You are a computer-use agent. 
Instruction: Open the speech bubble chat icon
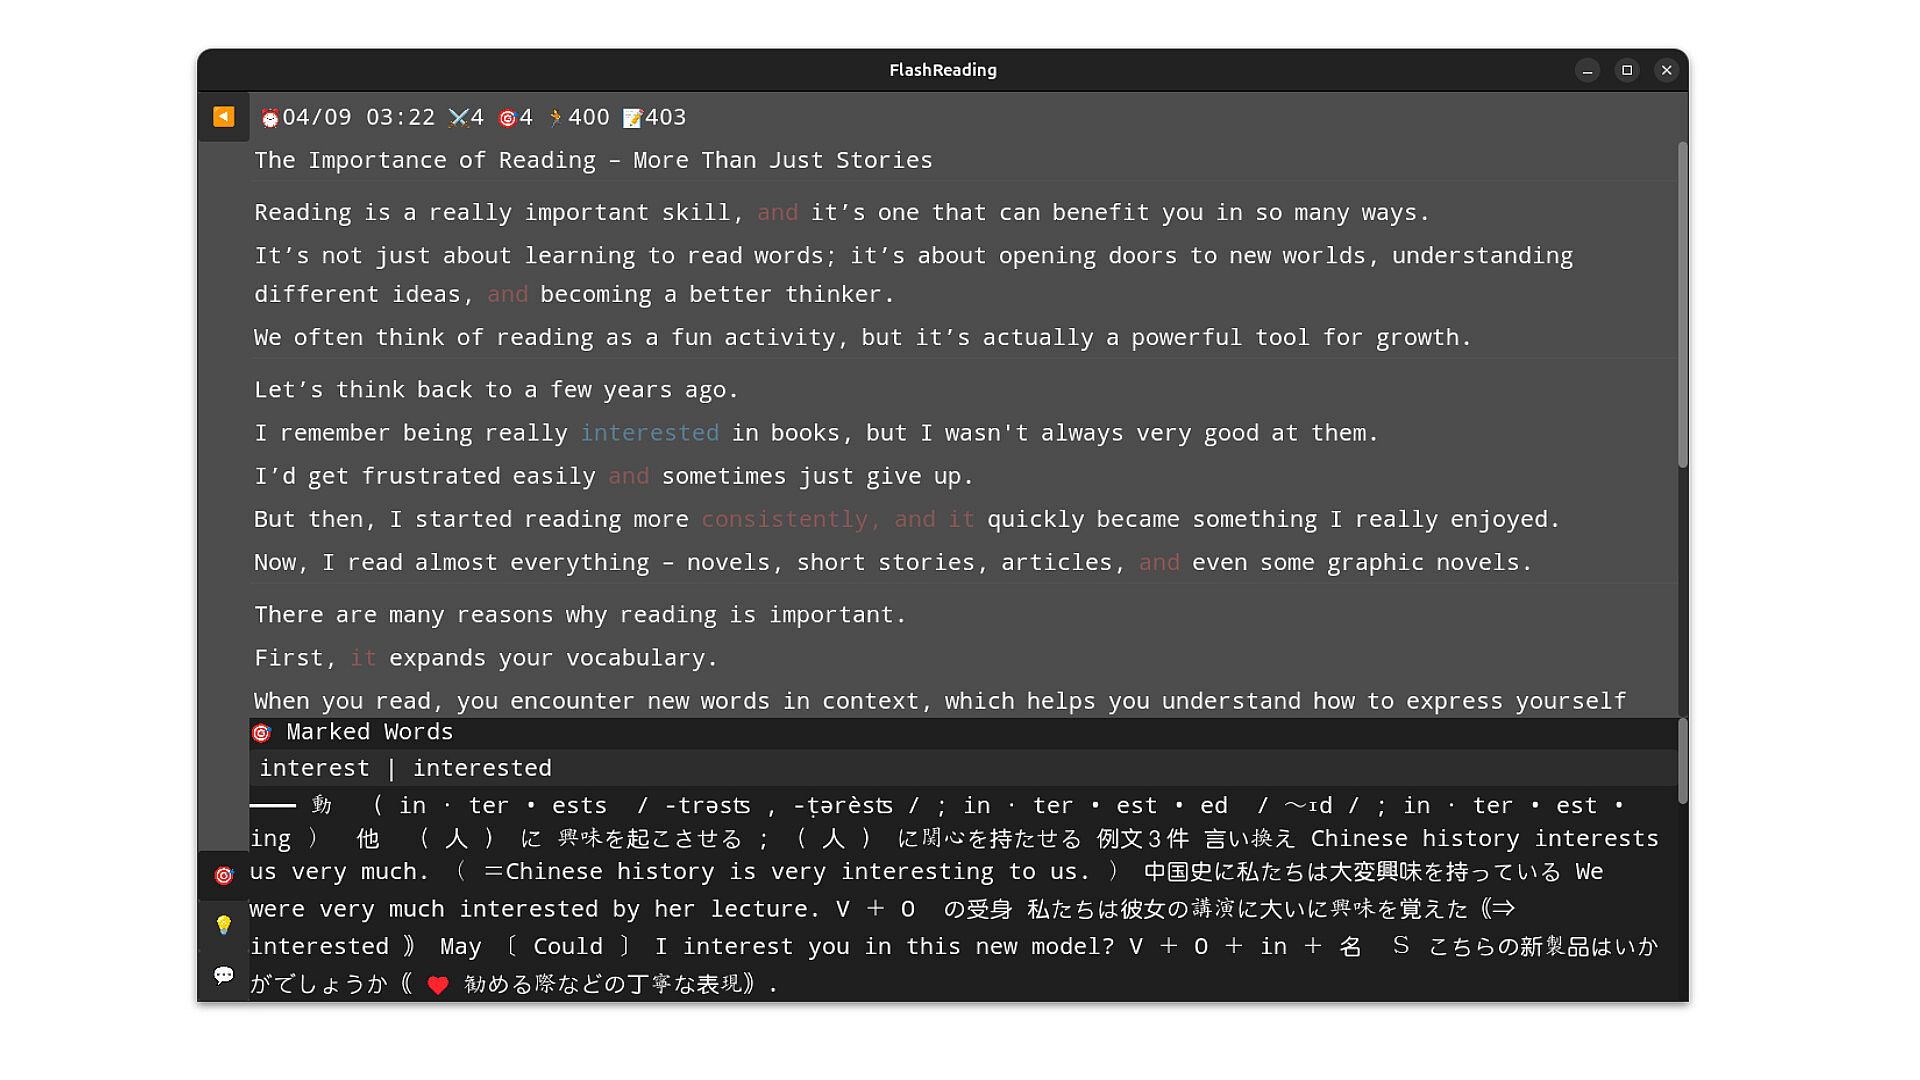tap(224, 975)
